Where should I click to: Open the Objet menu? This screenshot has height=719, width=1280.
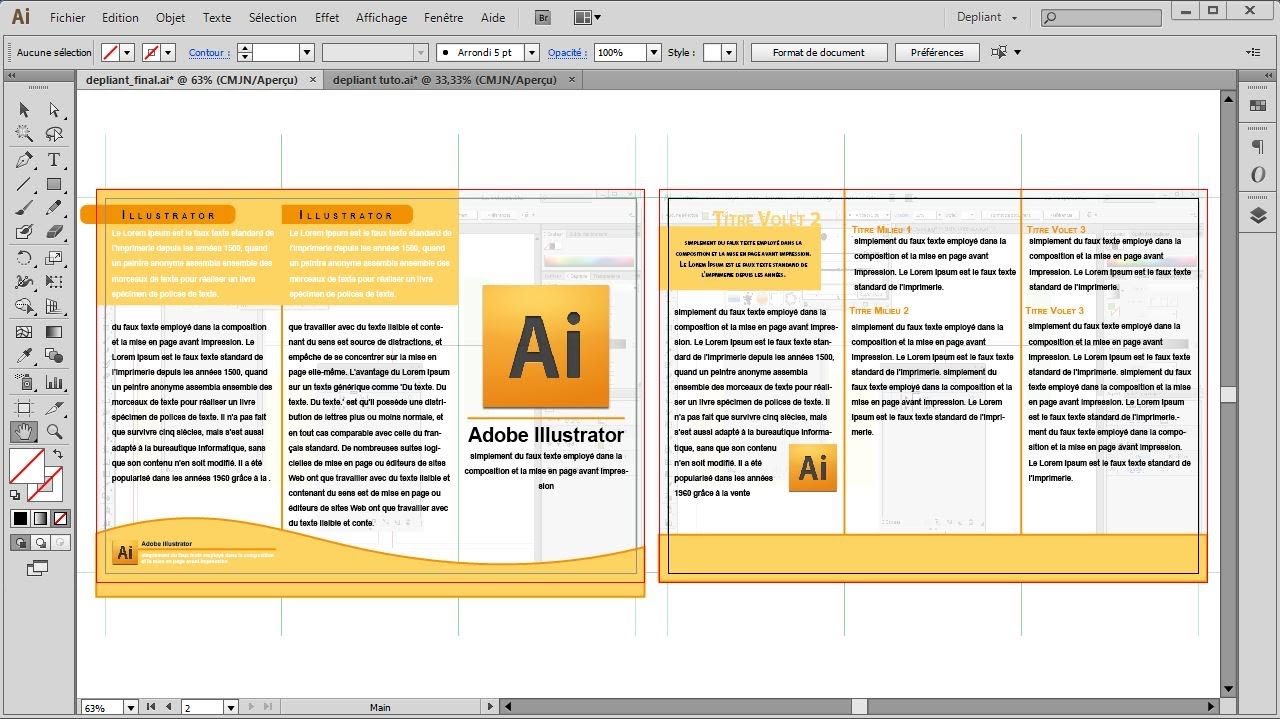point(170,17)
